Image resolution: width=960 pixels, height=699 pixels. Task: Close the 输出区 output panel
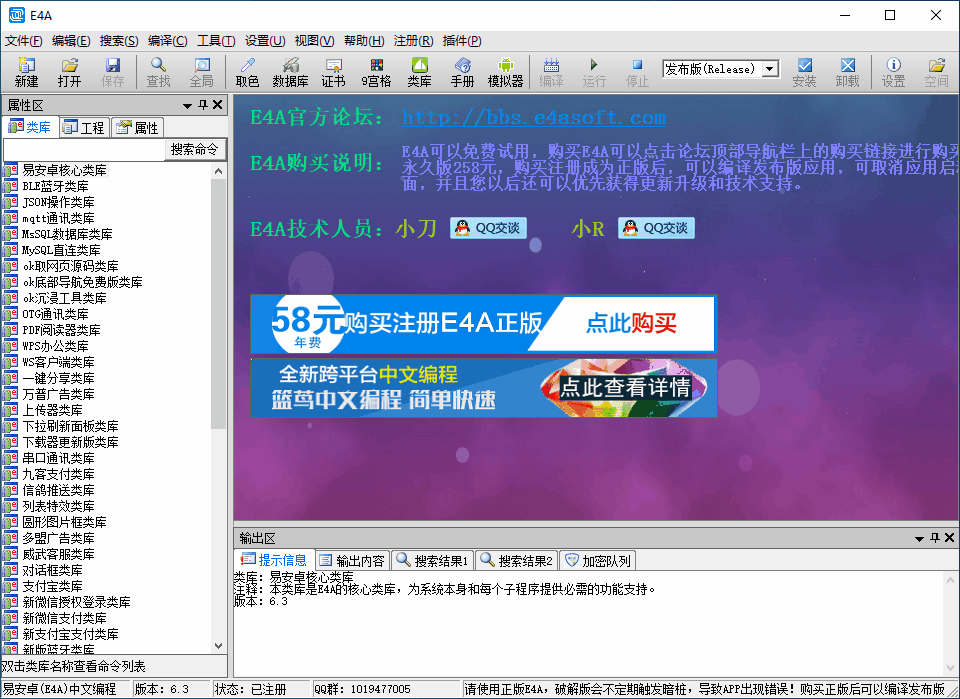coord(950,538)
